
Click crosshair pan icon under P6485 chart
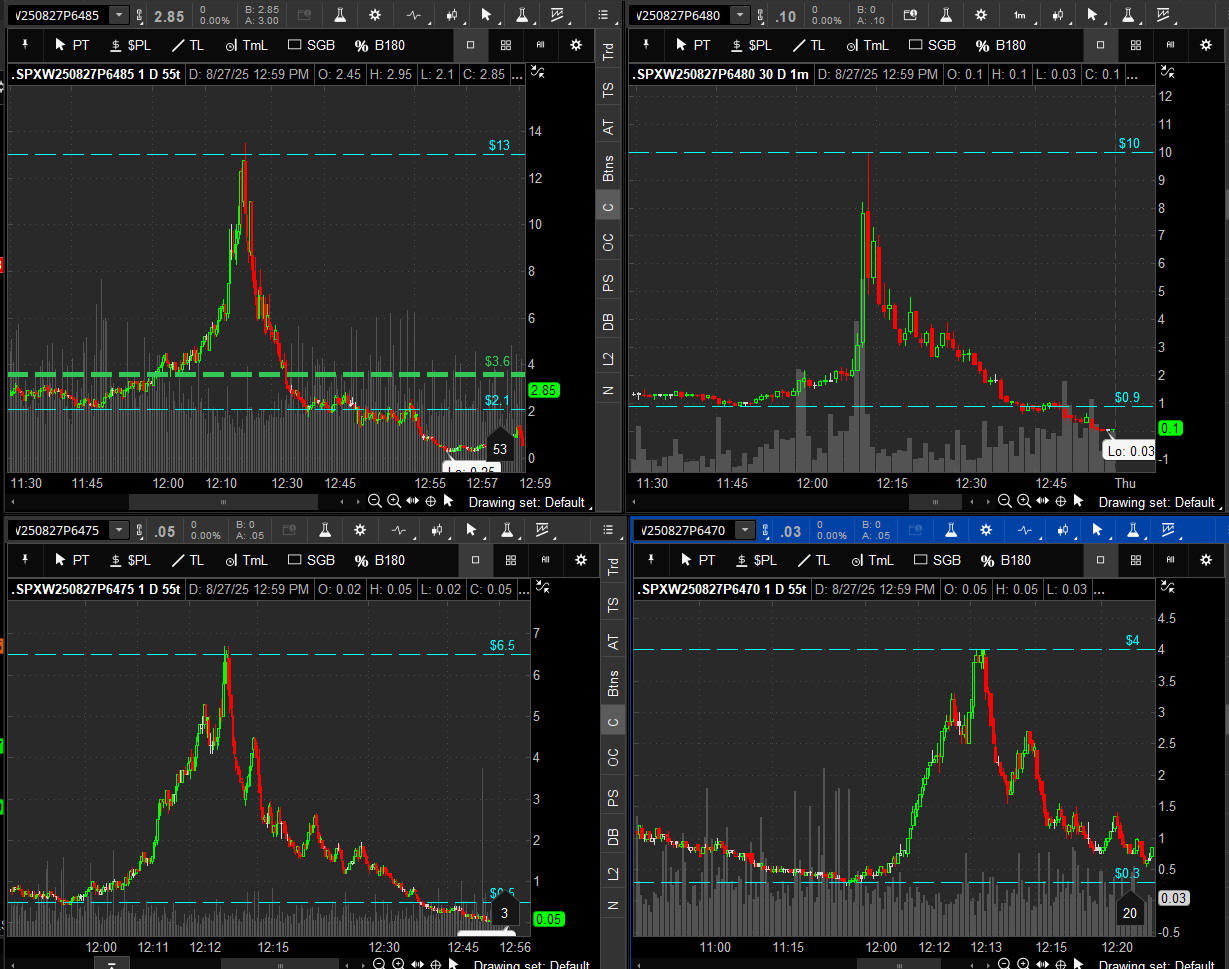[x=431, y=501]
